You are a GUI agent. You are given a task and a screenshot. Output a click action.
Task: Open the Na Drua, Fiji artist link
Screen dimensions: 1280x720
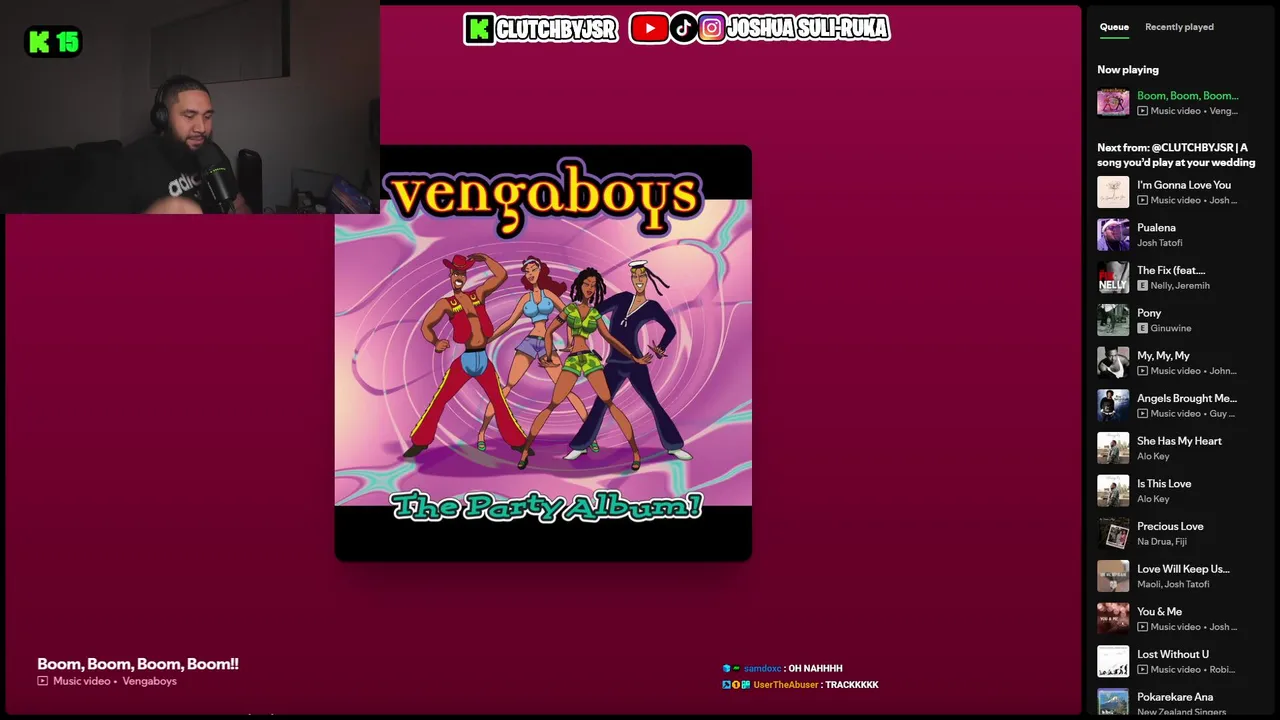click(x=1162, y=542)
